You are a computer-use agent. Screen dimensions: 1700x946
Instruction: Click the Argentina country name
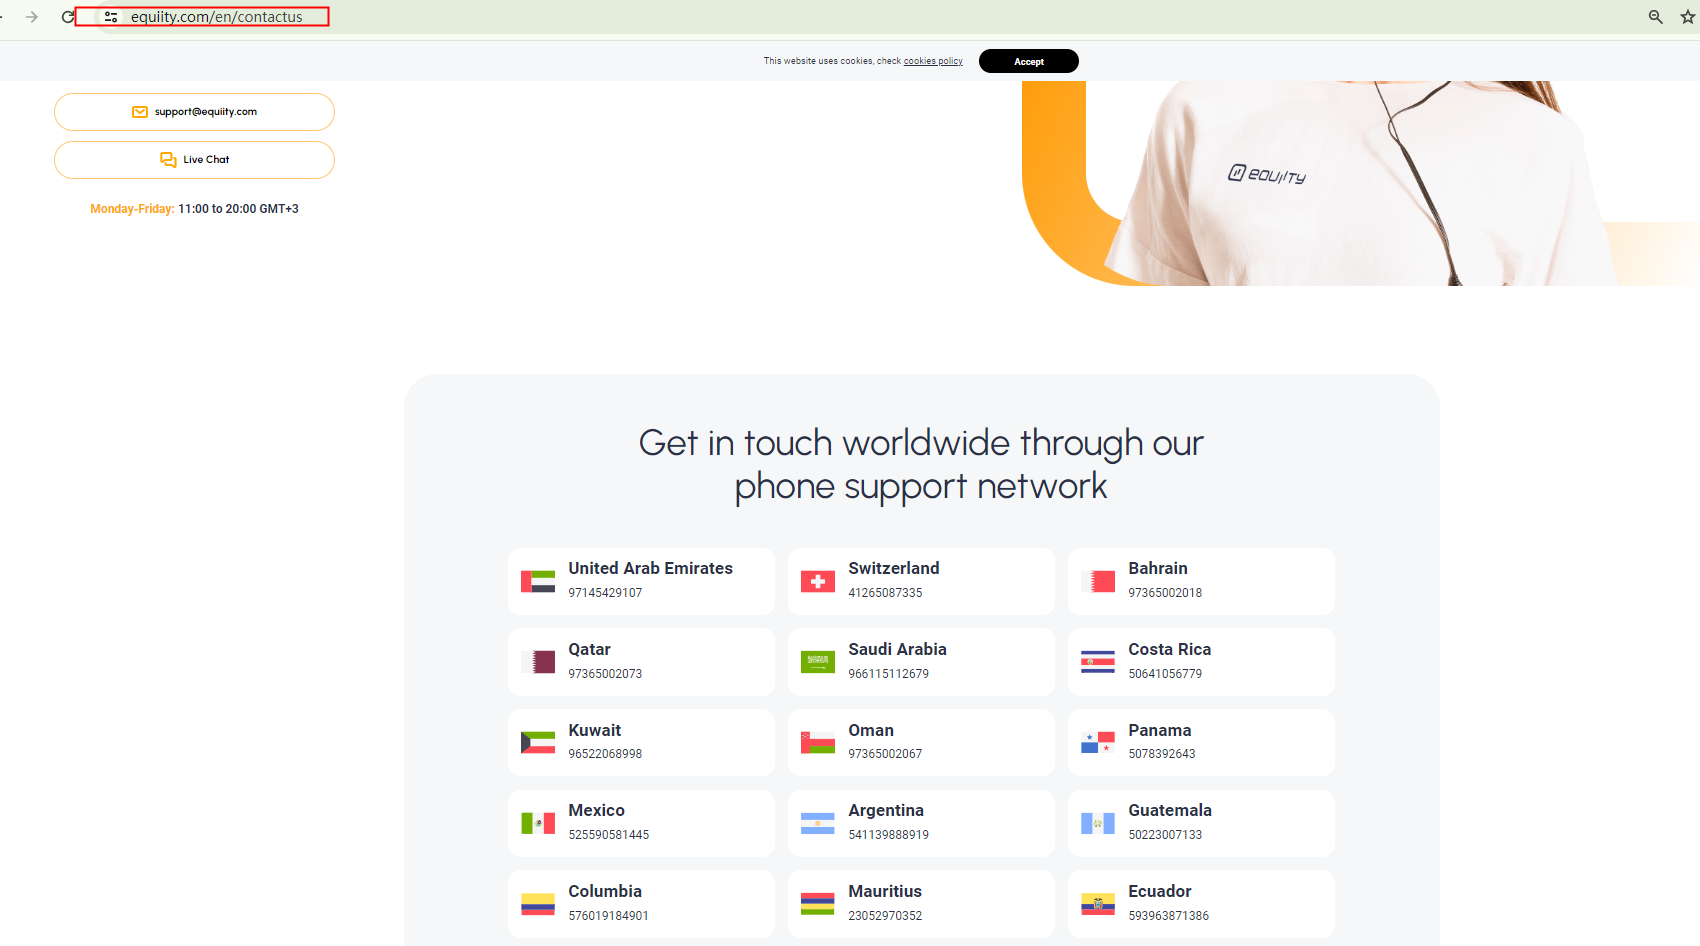[x=886, y=810]
